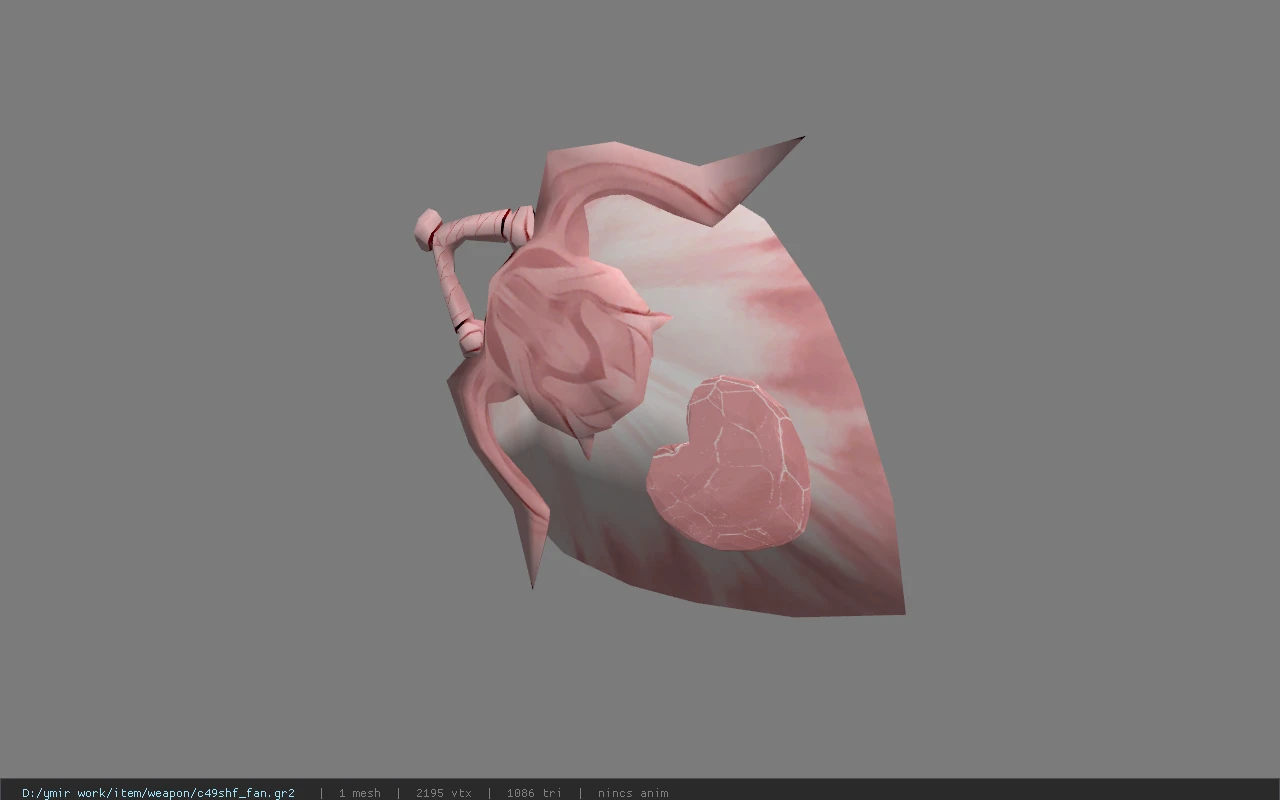The height and width of the screenshot is (800, 1280).
Task: Click the 'nincs anim' status entry
Action: point(633,792)
